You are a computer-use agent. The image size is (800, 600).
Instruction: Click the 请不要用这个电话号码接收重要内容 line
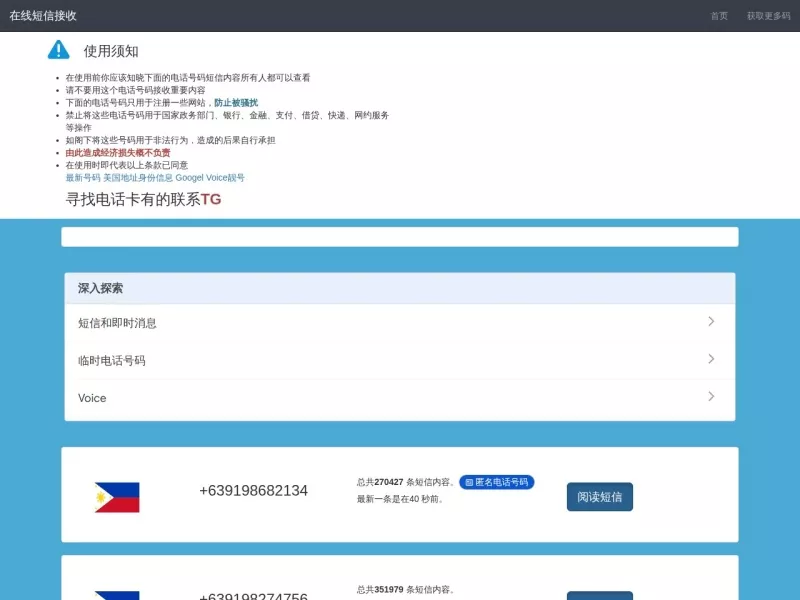(136, 90)
